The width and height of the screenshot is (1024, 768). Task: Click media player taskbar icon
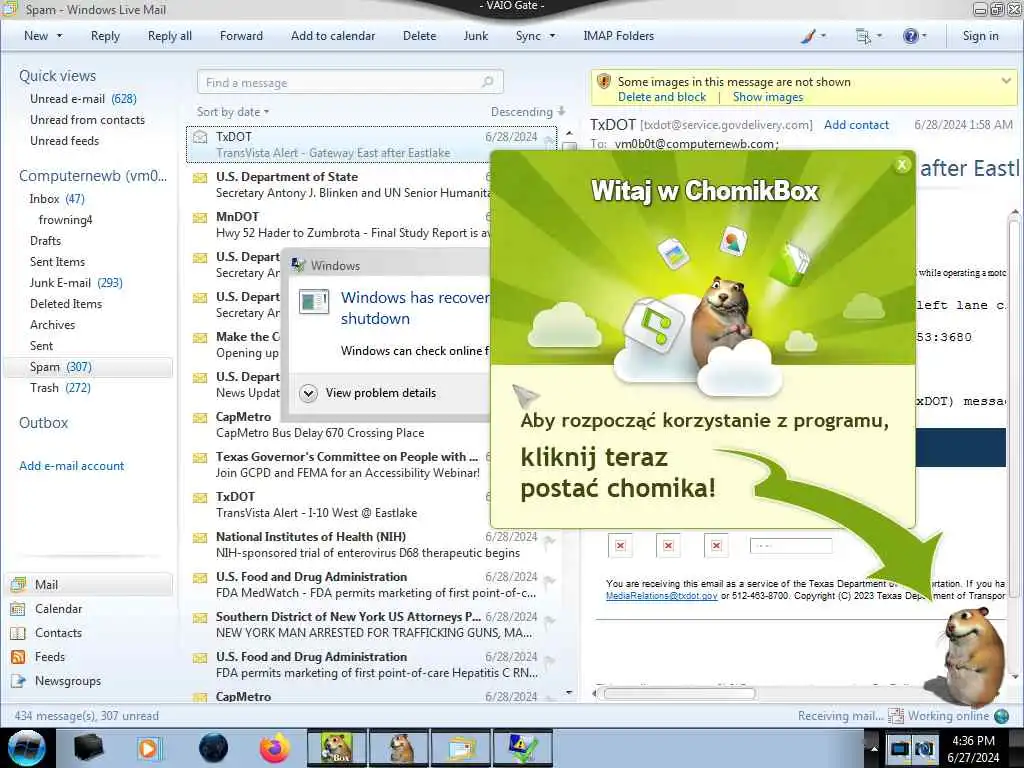click(149, 748)
